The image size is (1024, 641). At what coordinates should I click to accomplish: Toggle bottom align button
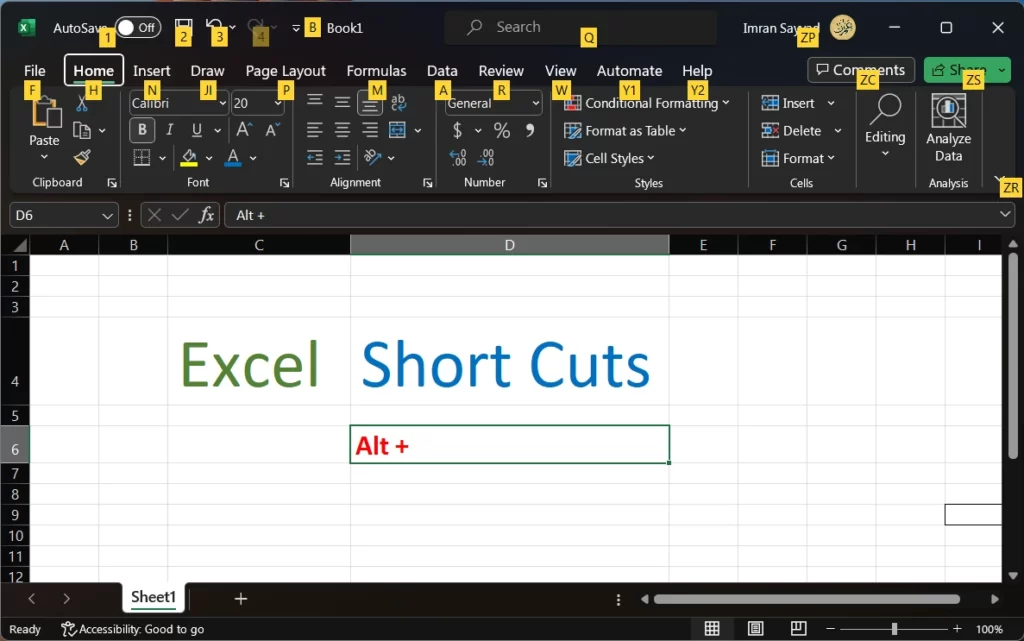(370, 103)
